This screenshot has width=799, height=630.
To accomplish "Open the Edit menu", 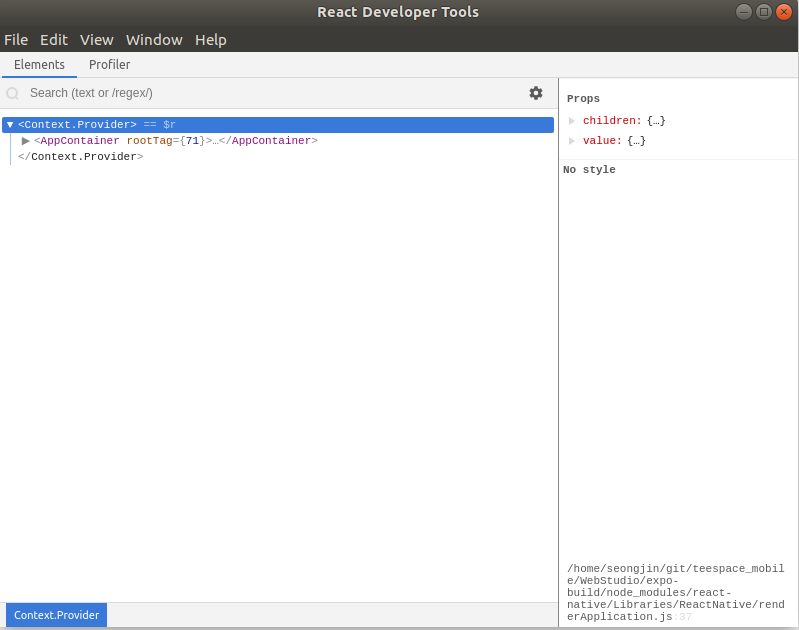I will click(x=54, y=40).
